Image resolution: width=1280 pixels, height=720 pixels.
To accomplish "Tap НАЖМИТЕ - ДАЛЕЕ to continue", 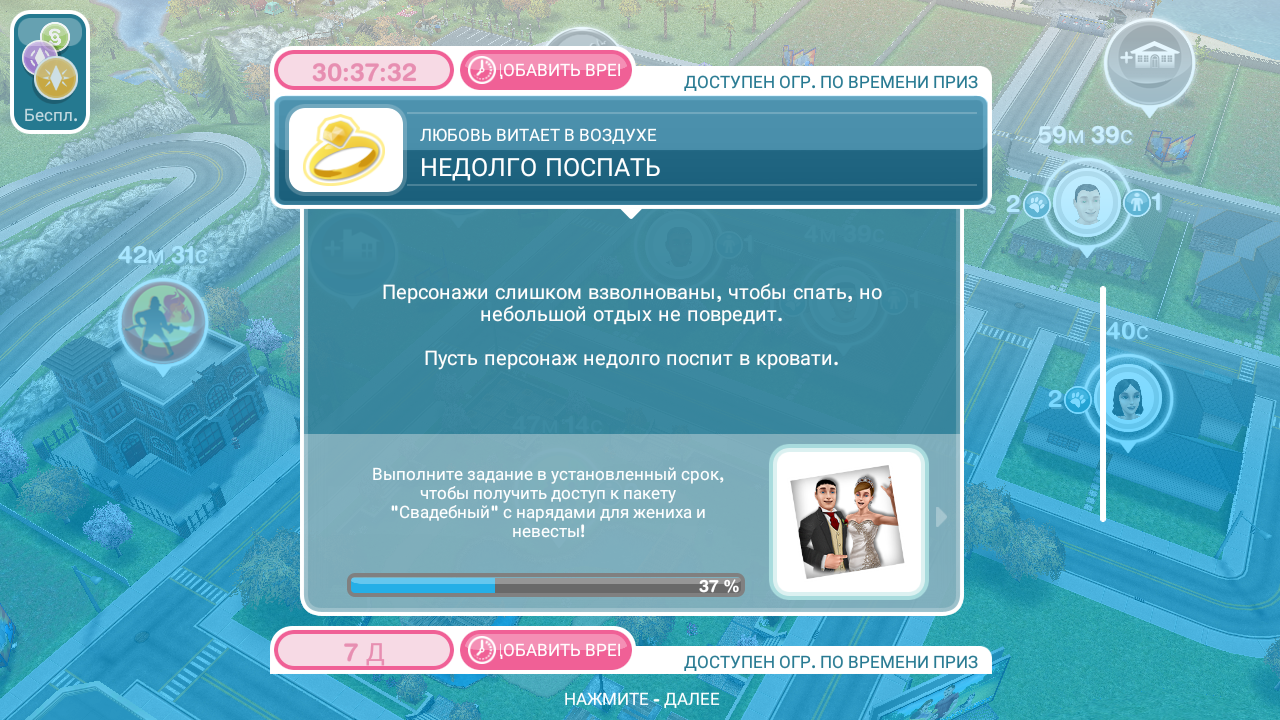I will (x=641, y=699).
